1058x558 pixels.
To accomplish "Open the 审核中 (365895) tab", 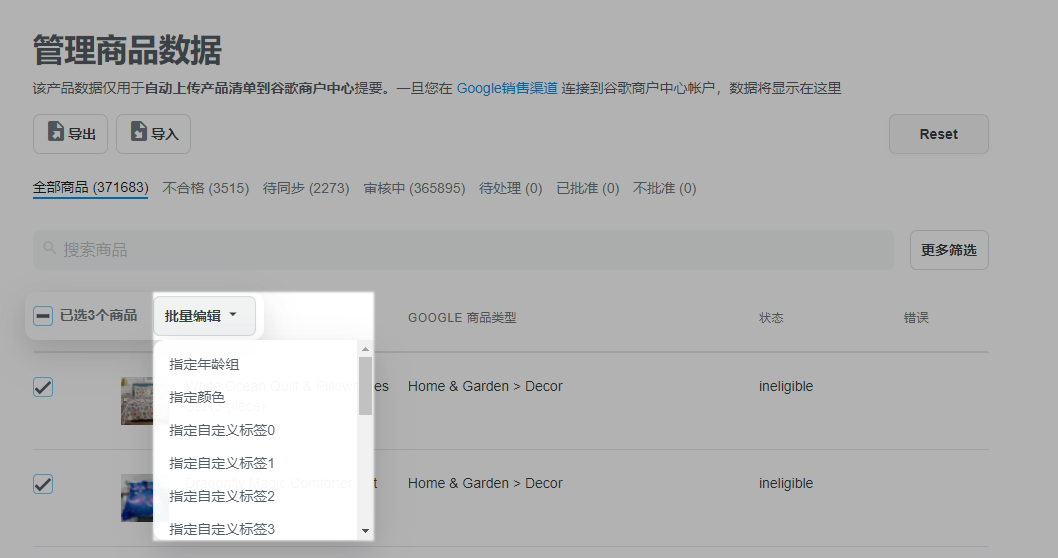I will click(414, 188).
